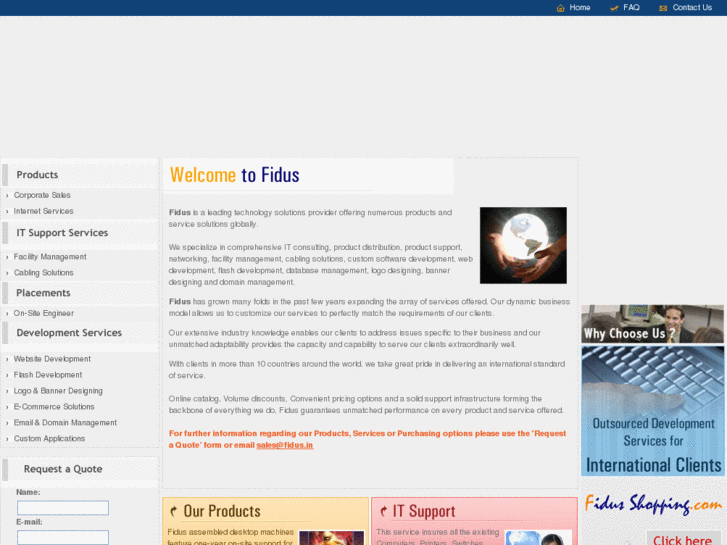Select the Placements sidebar heading
This screenshot has height=545, width=727.
coord(43,293)
